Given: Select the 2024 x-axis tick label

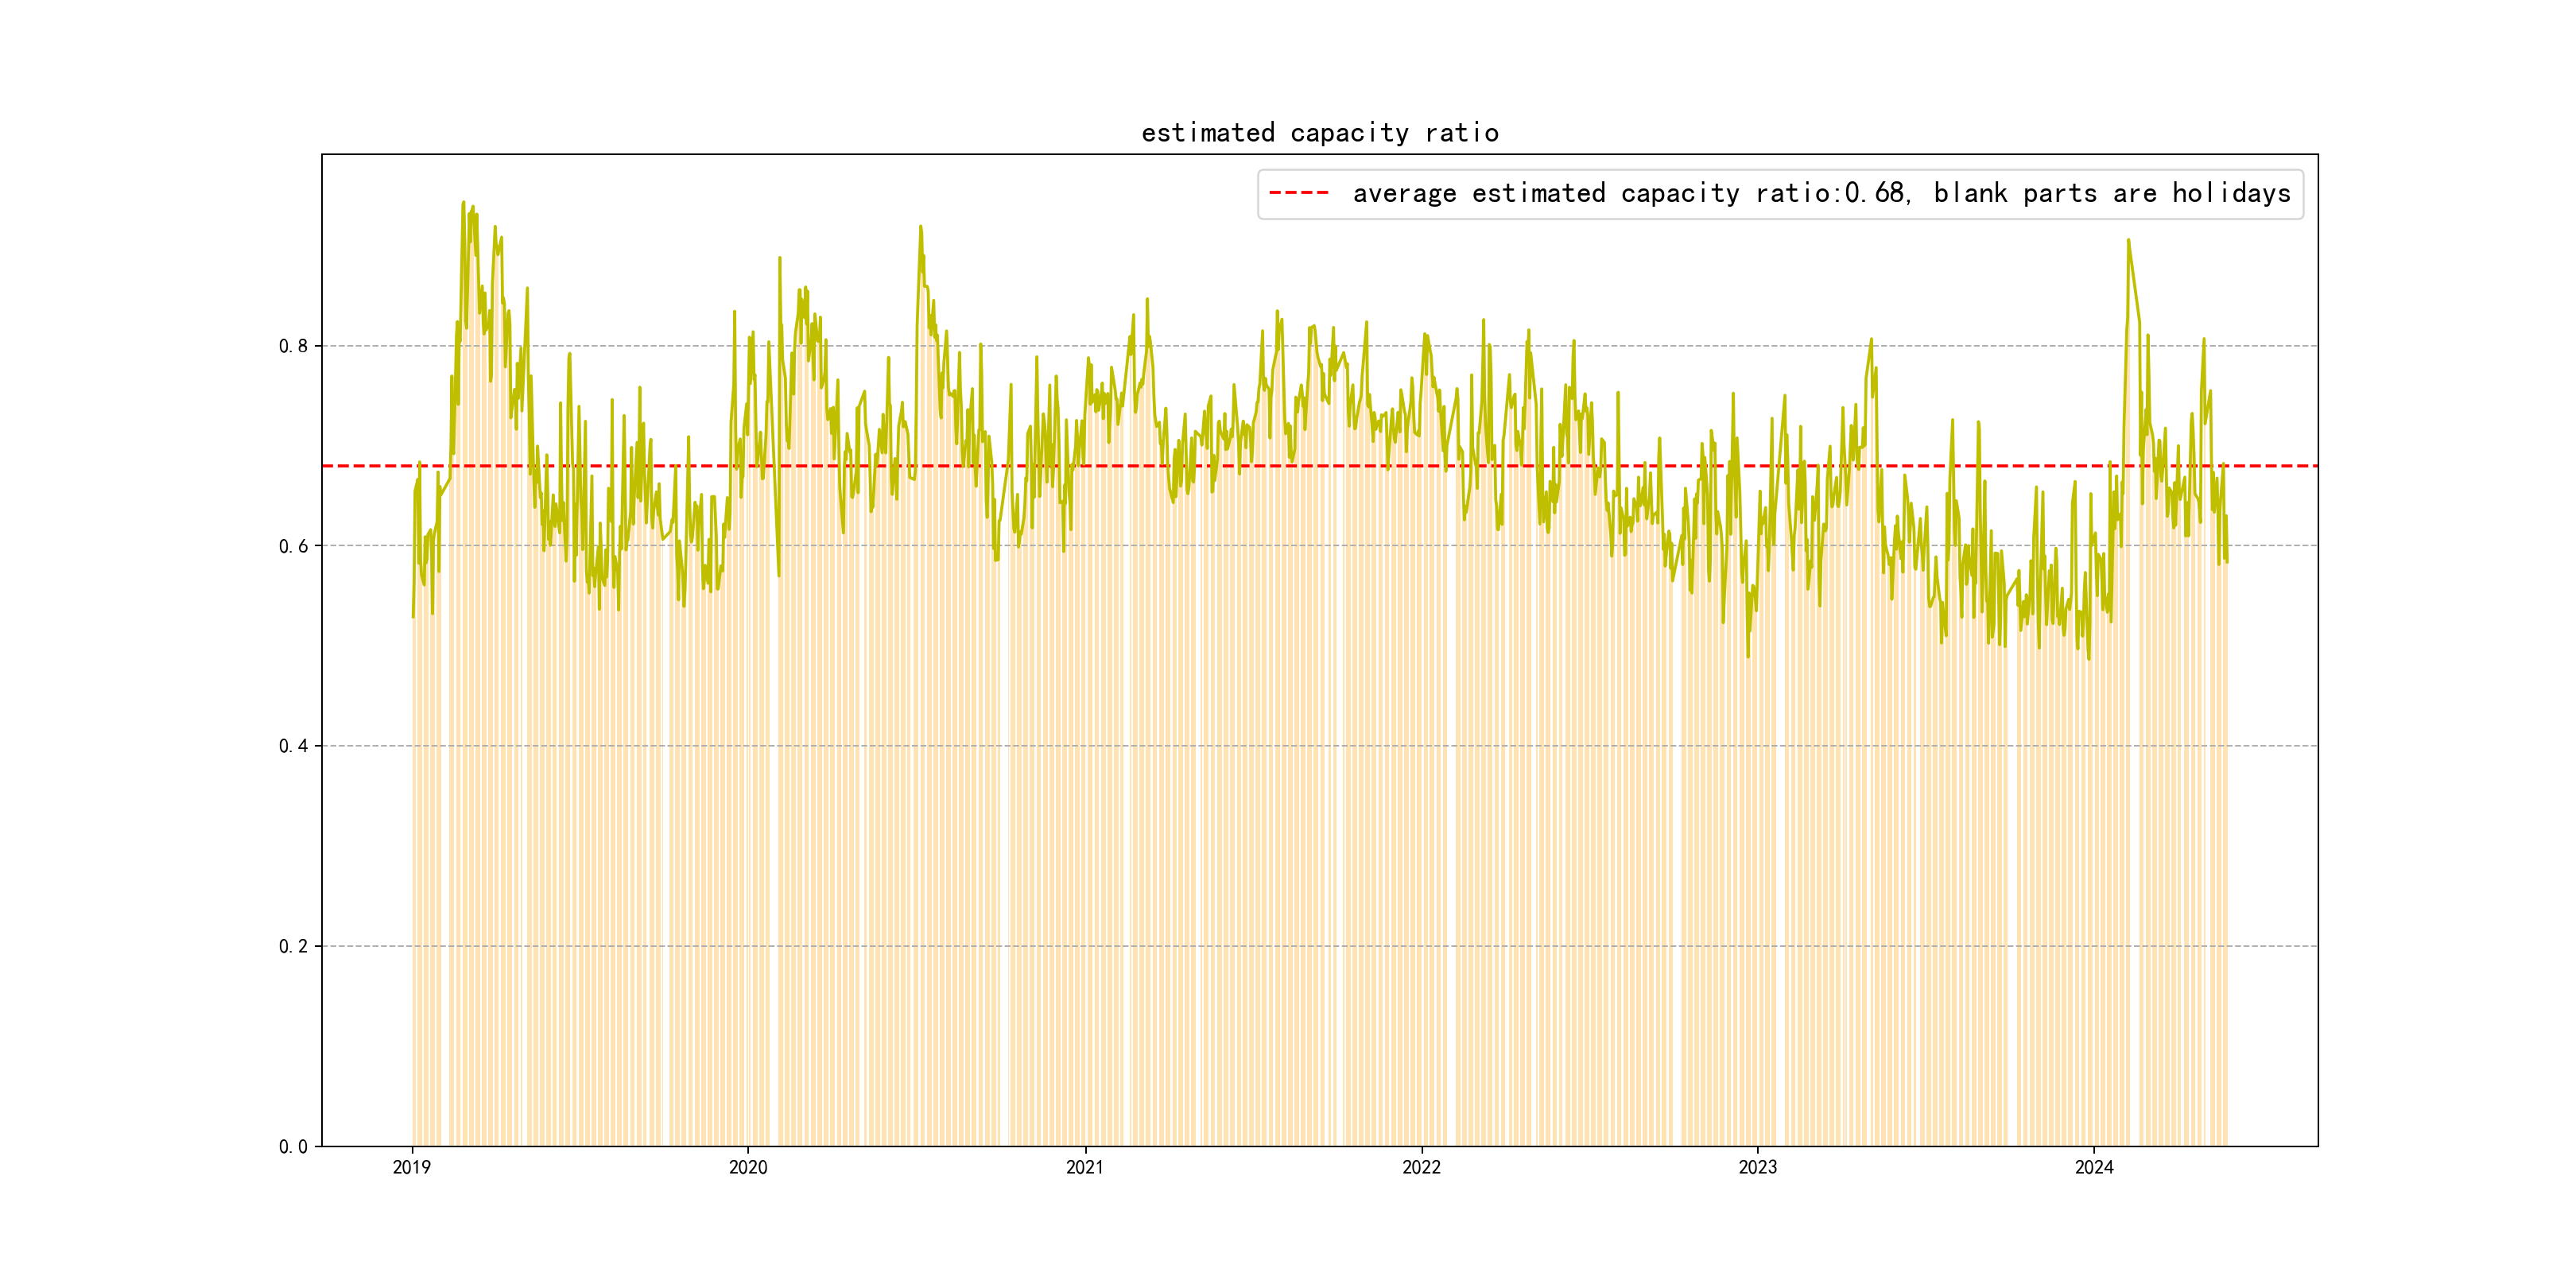Looking at the screenshot, I should point(2094,1168).
